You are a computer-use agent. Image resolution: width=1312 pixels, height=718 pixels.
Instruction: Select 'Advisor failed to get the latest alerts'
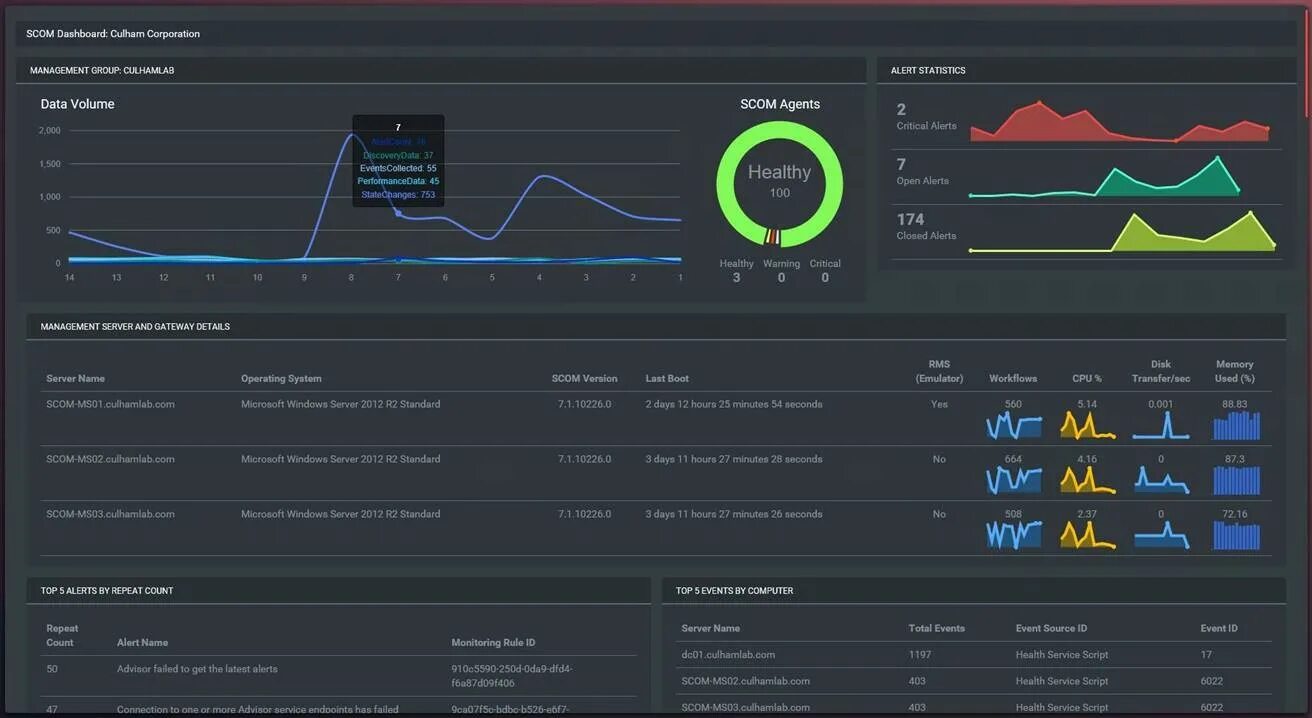[x=197, y=669]
